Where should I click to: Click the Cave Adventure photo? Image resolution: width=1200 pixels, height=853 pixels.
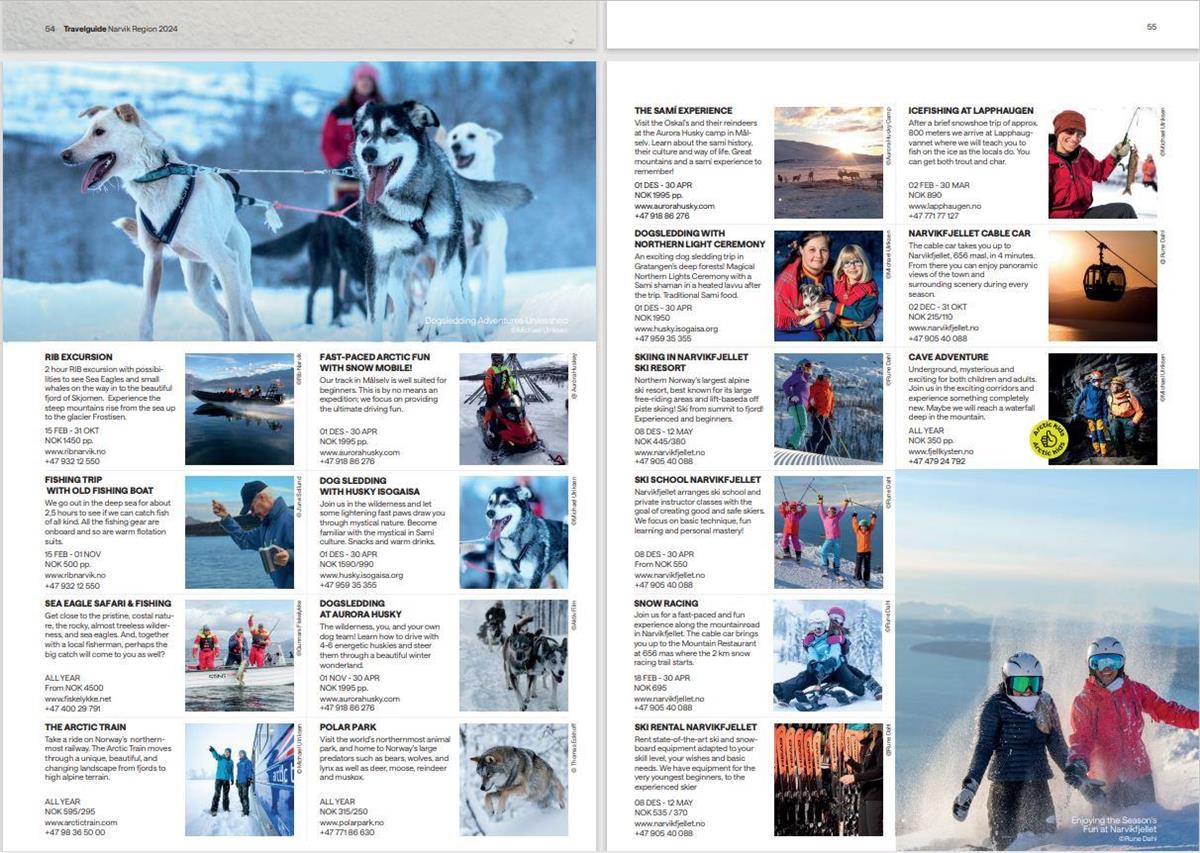[1102, 409]
